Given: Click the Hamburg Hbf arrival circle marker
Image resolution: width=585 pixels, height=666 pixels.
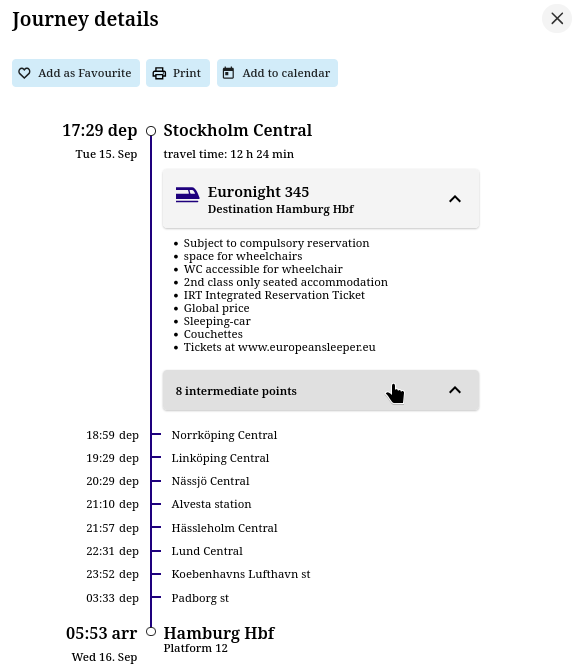Looking at the screenshot, I should 151,632.
